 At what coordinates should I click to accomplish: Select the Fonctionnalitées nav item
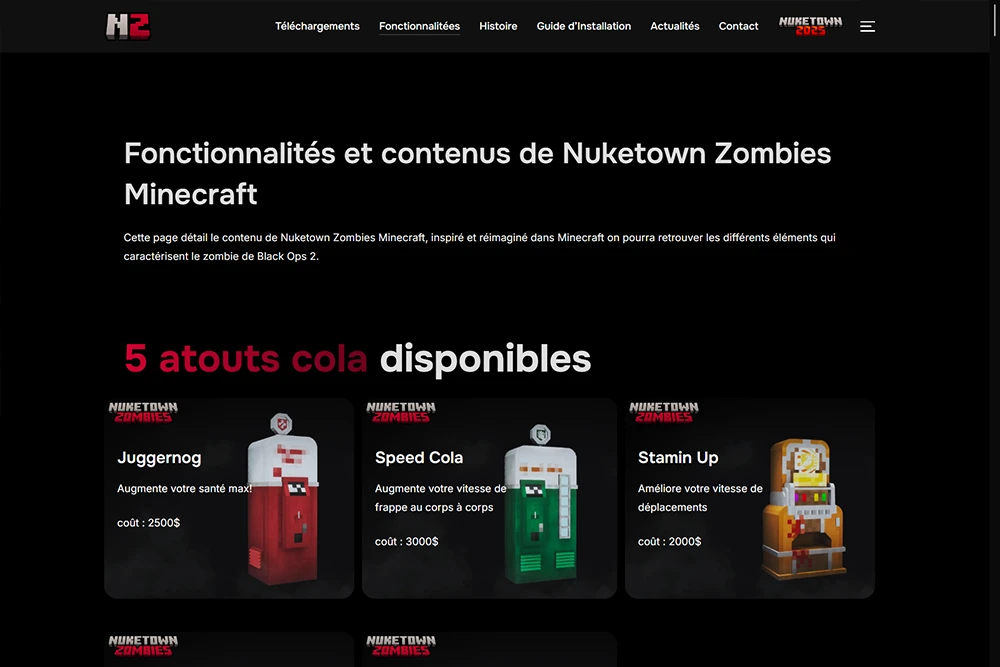[419, 26]
